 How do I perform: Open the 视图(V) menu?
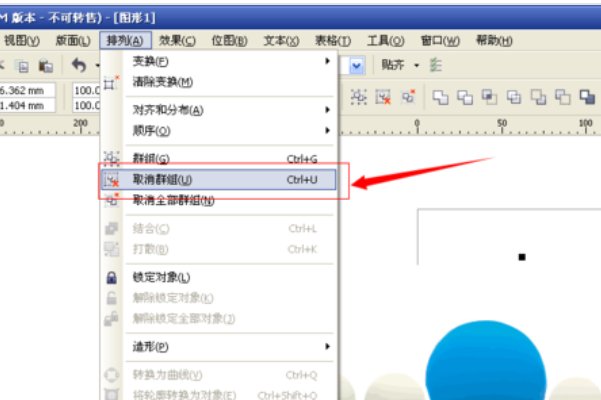[22, 40]
